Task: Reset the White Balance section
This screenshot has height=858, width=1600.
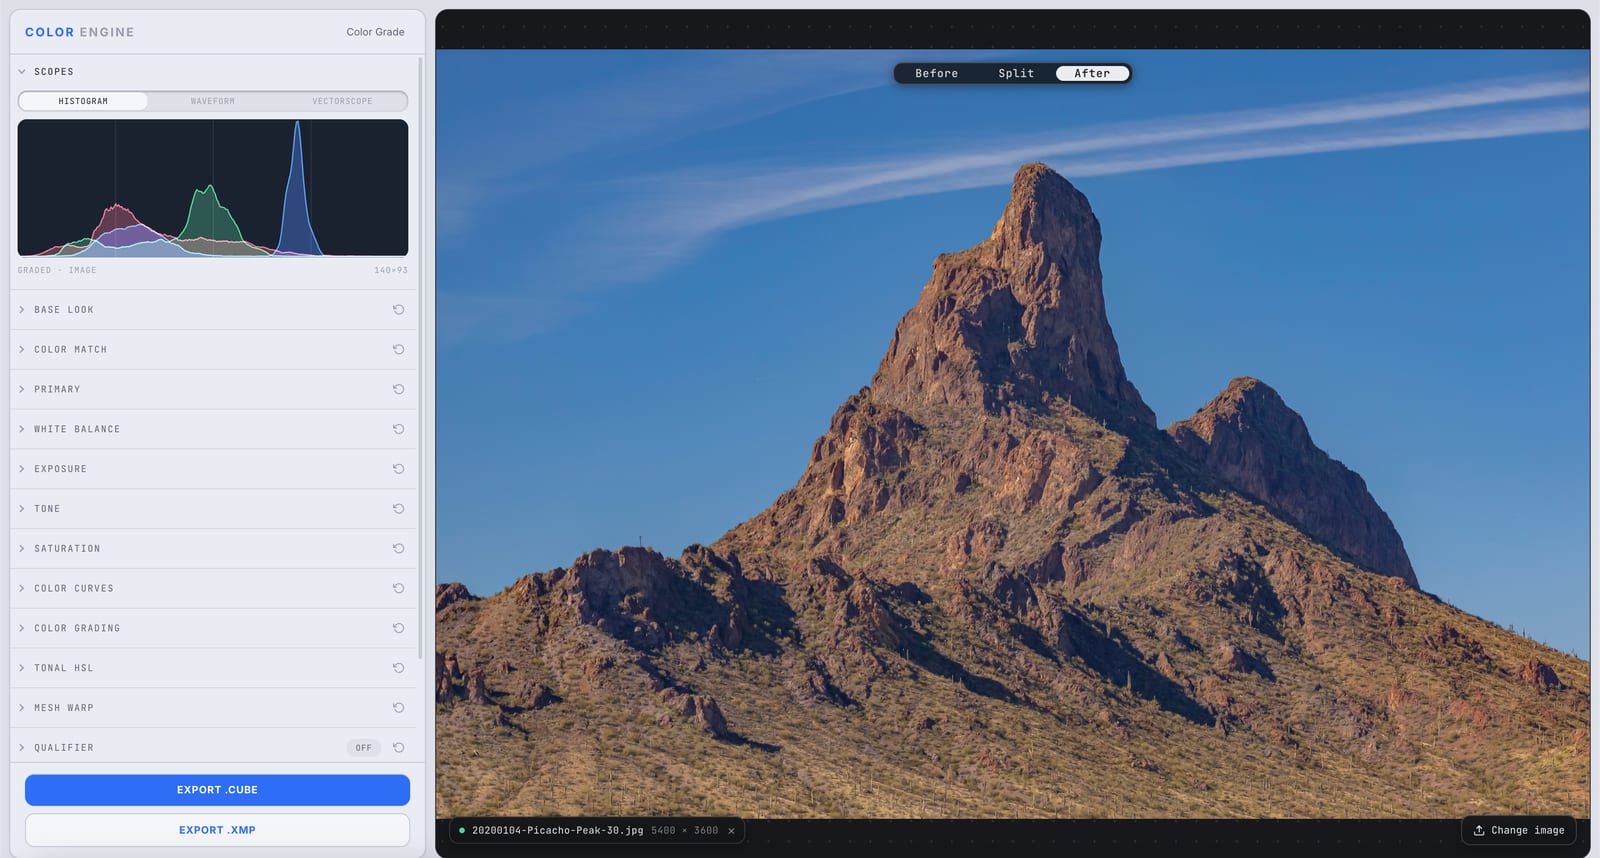Action: 398,429
